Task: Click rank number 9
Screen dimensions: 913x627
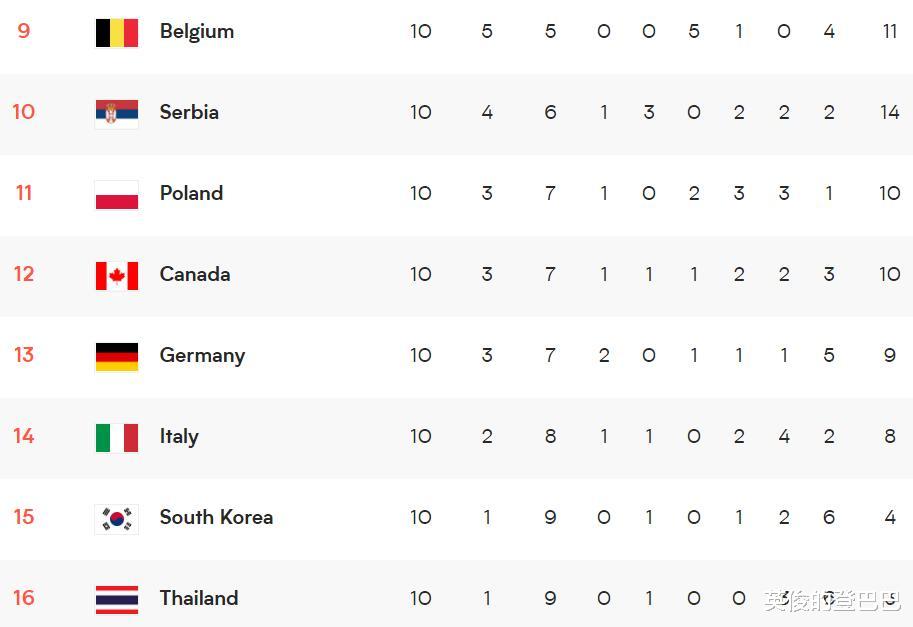Action: pyautogui.click(x=24, y=31)
